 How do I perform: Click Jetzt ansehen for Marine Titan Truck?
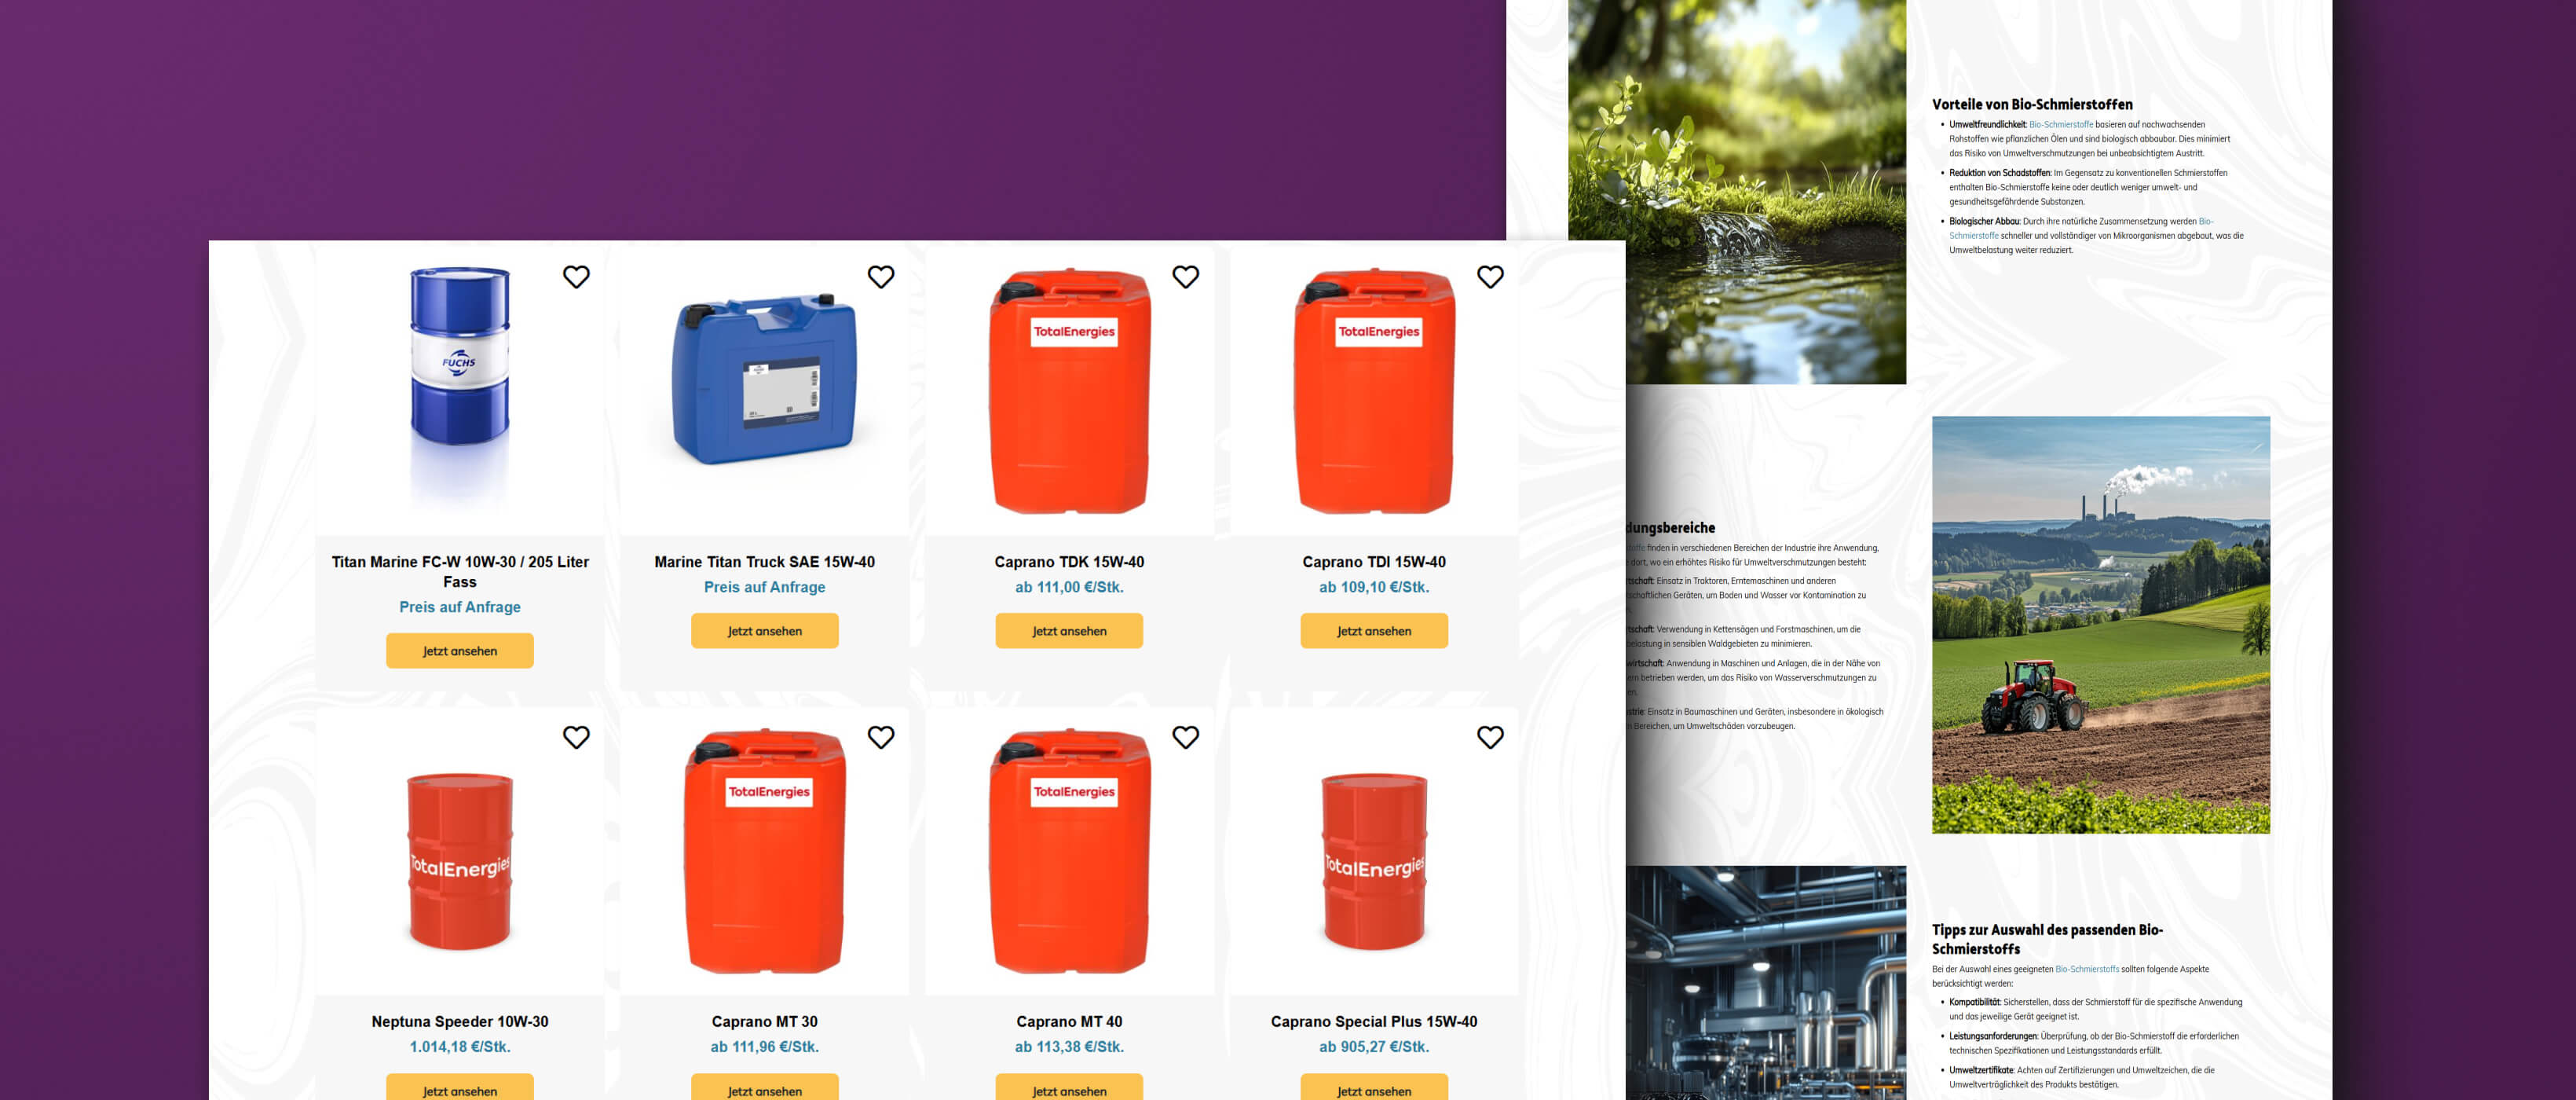pyautogui.click(x=764, y=631)
